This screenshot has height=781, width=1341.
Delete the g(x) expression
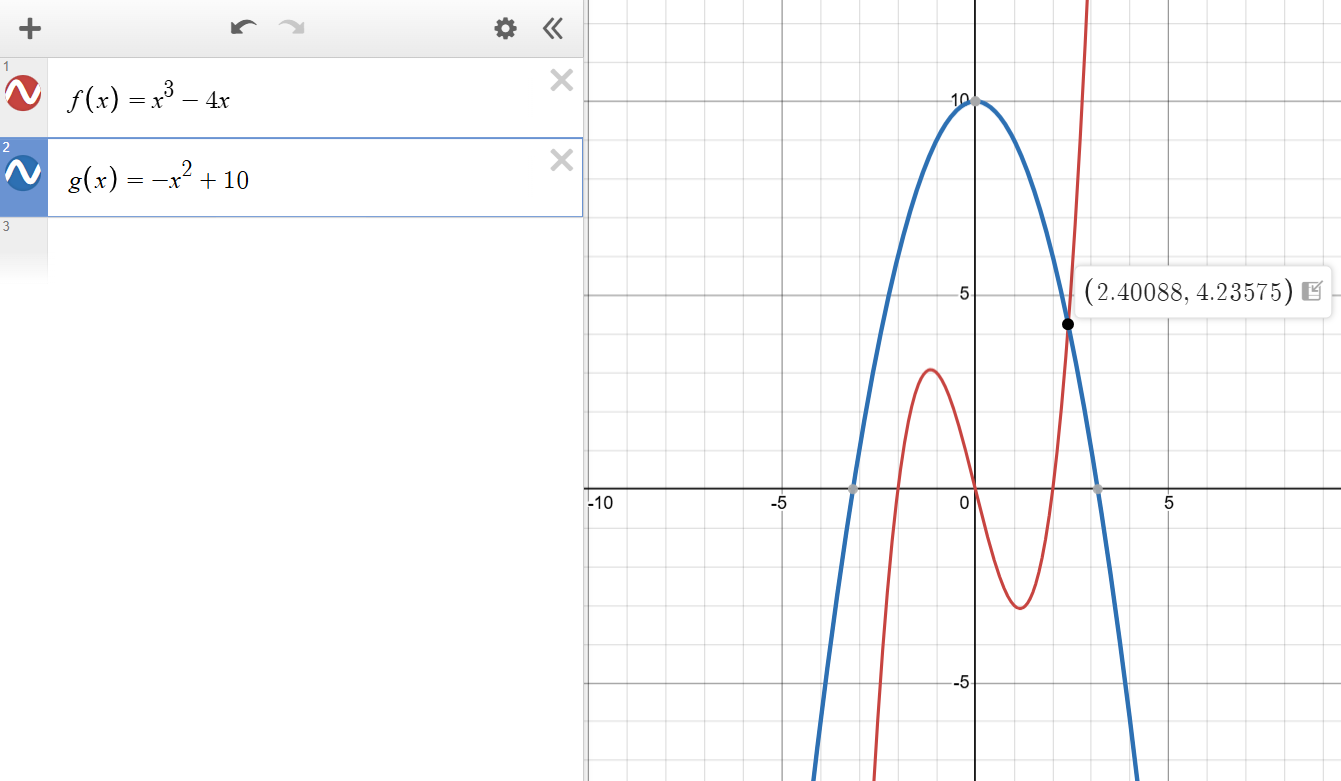[562, 160]
